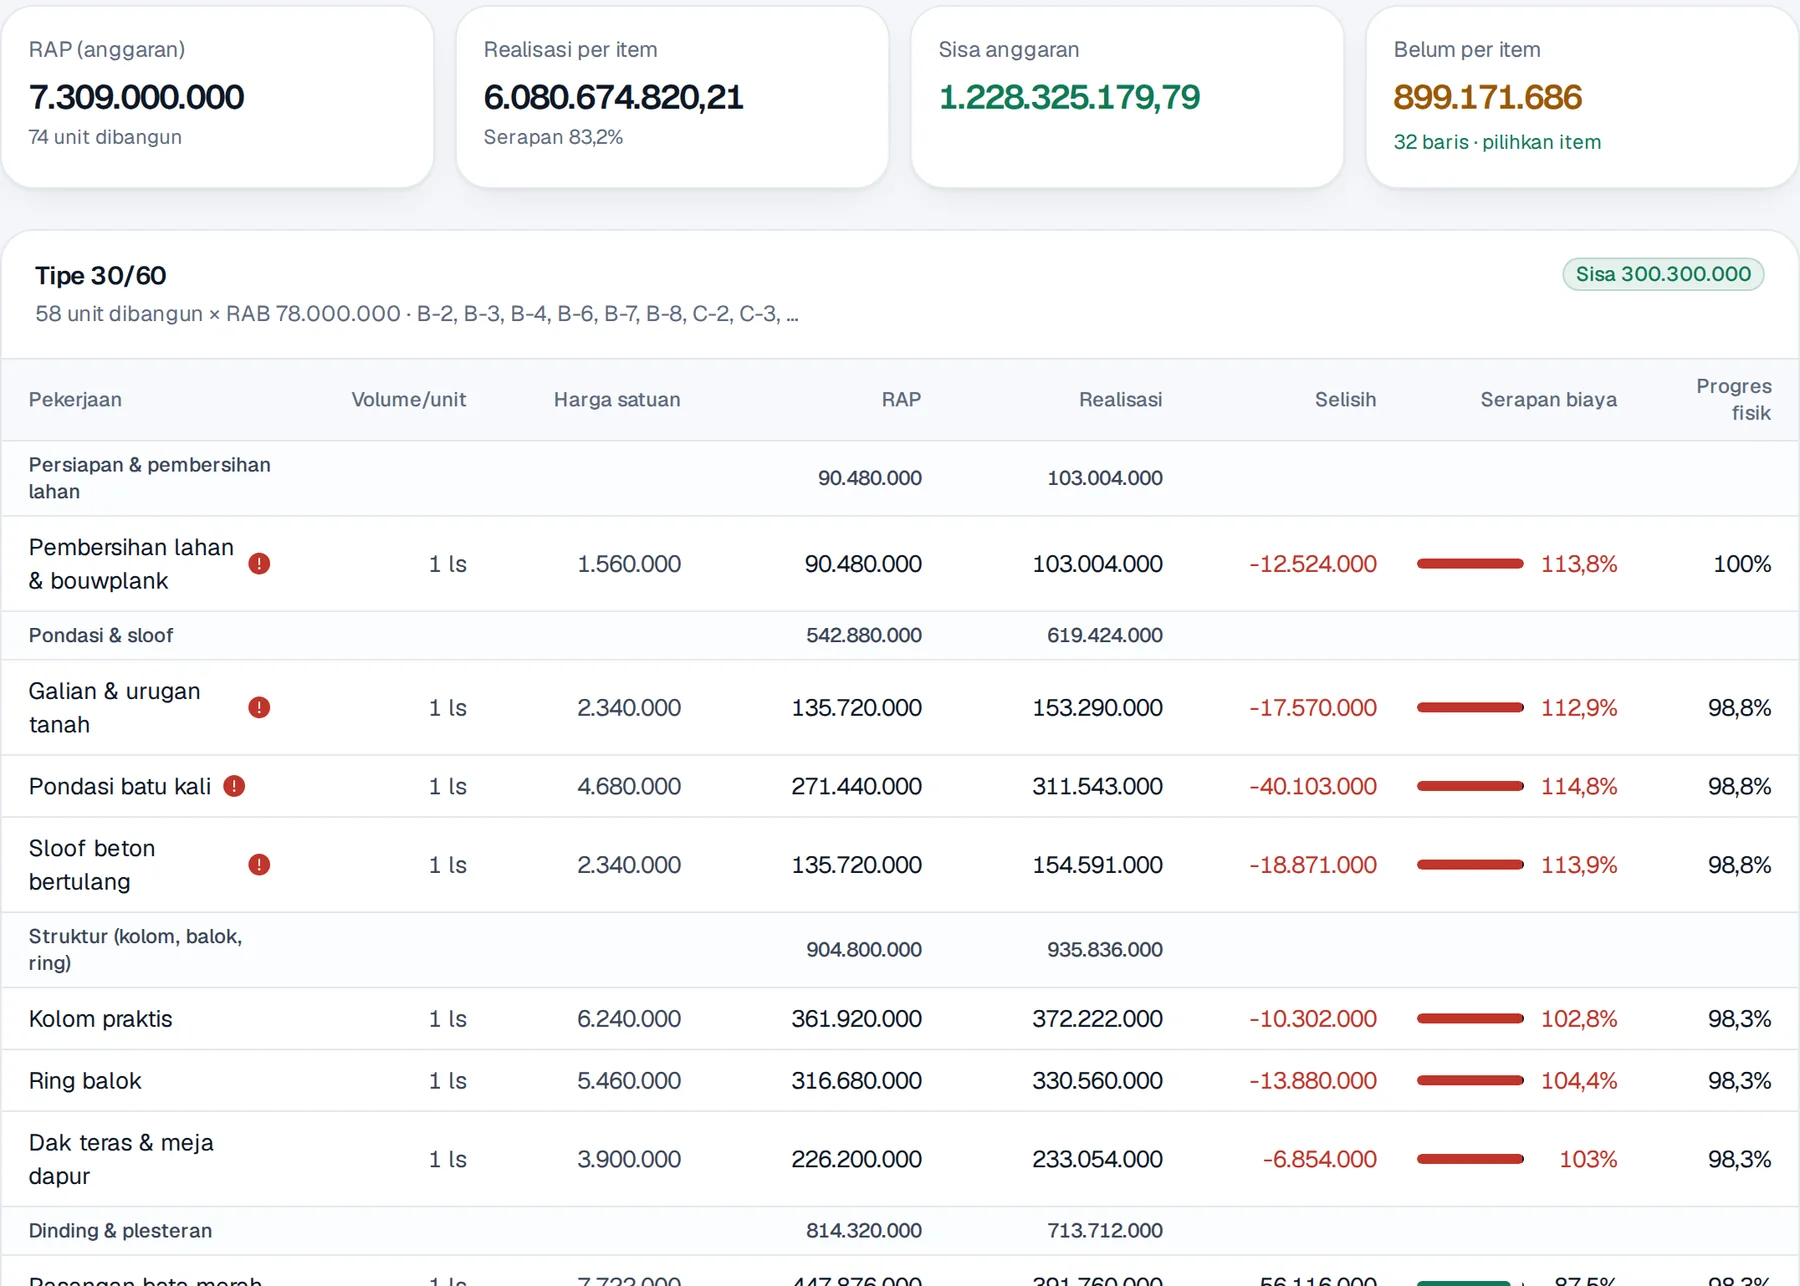Click the Selisih value -40.103.000
This screenshot has width=1800, height=1286.
pos(1312,786)
